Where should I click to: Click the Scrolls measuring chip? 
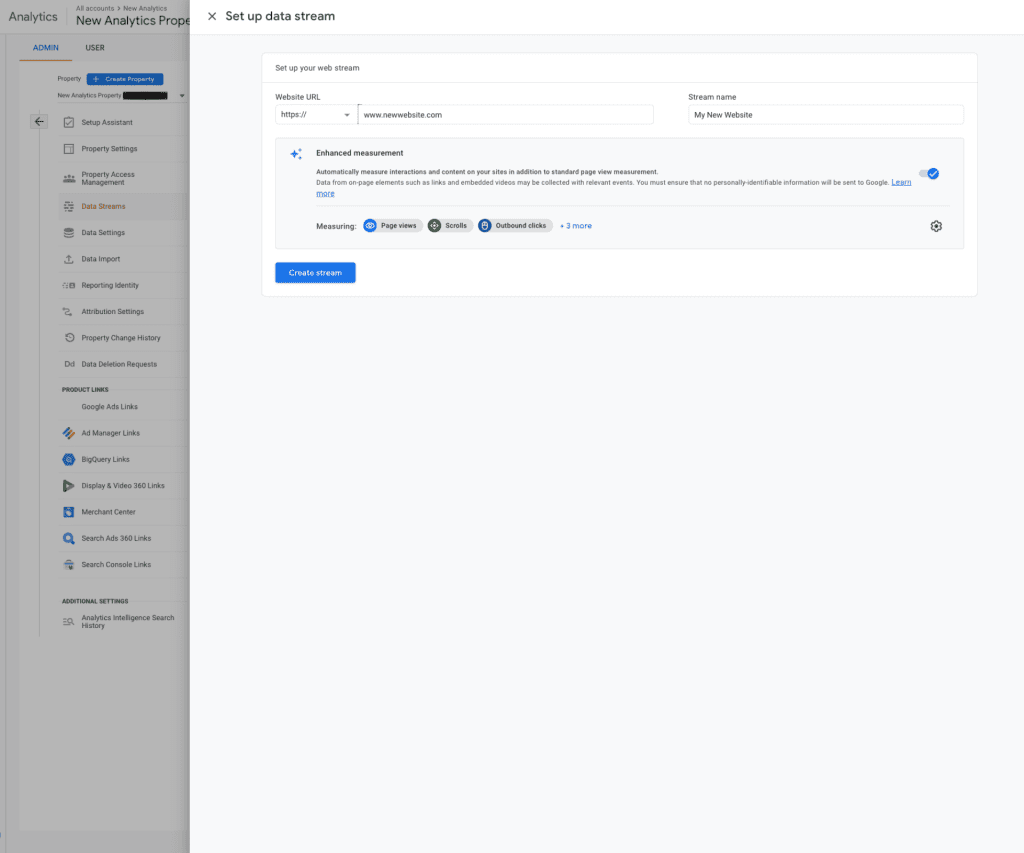pyautogui.click(x=449, y=225)
